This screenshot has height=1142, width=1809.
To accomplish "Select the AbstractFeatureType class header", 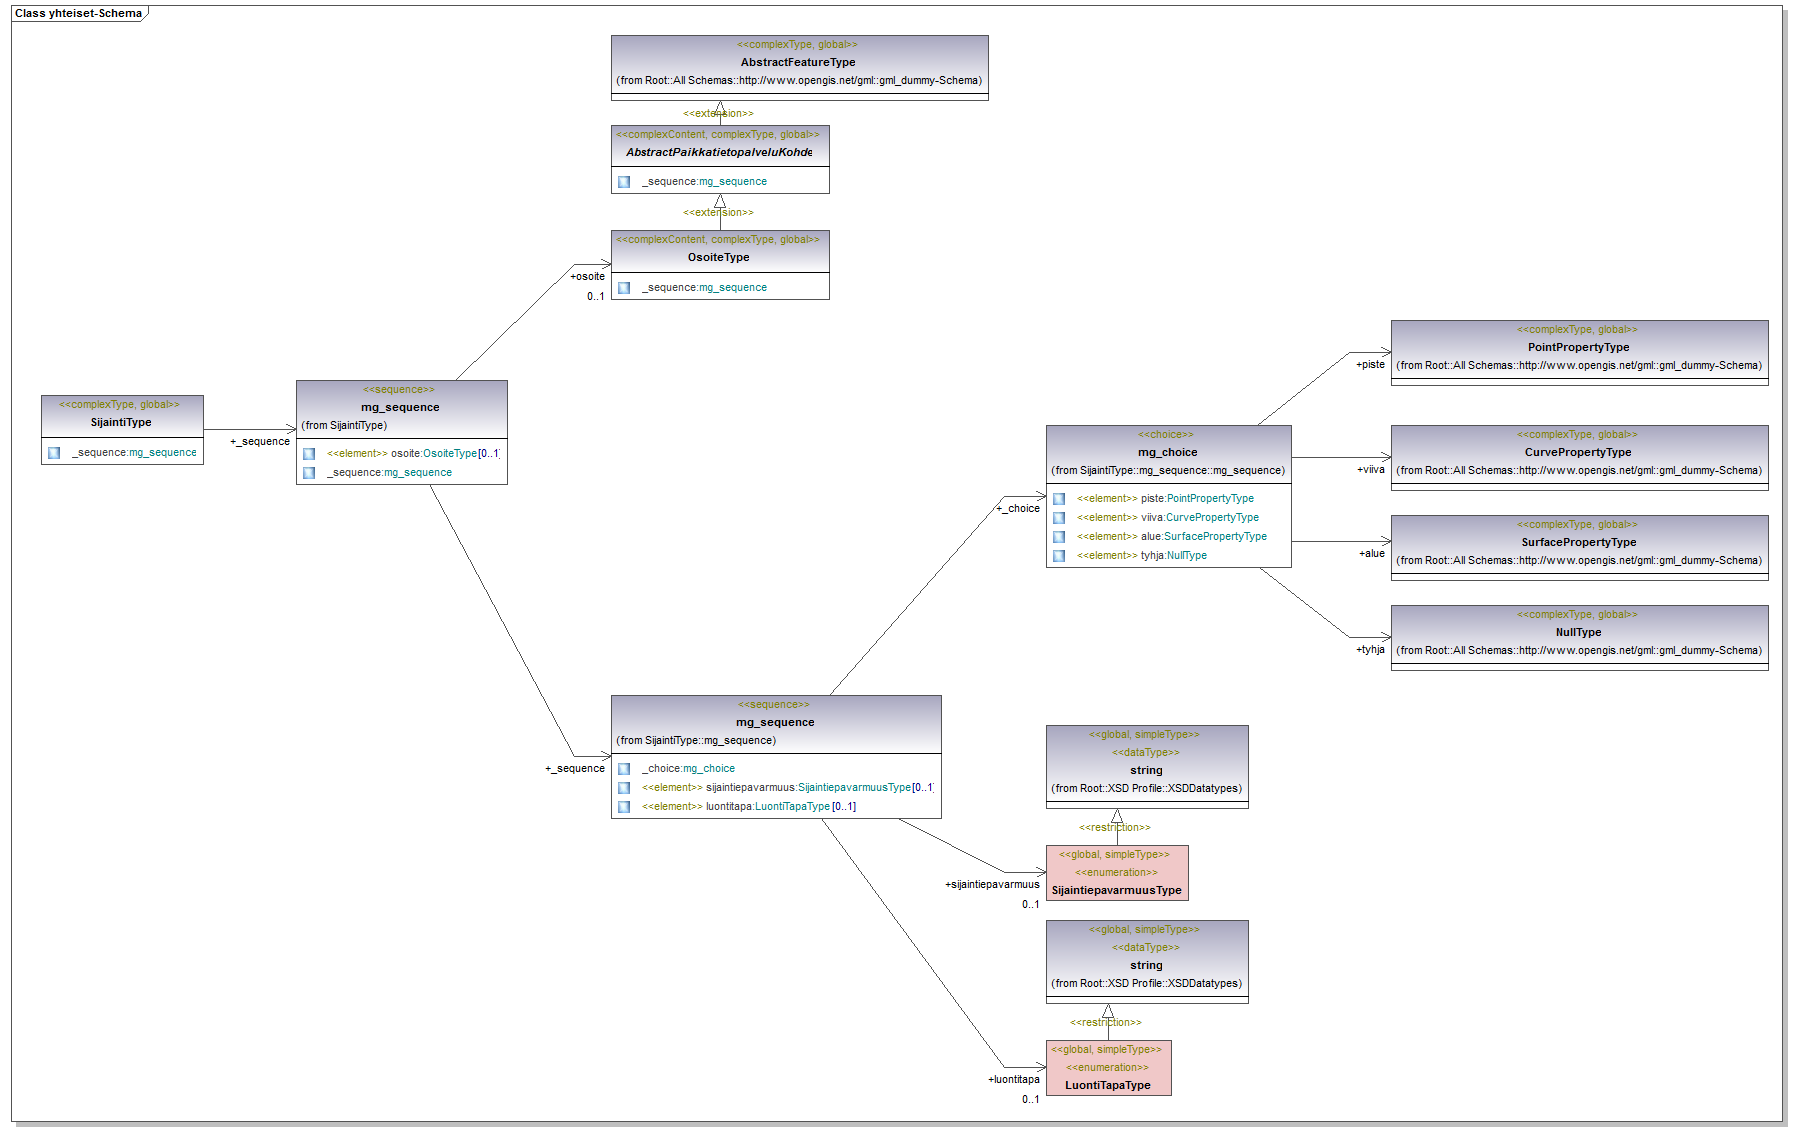I will [x=798, y=62].
